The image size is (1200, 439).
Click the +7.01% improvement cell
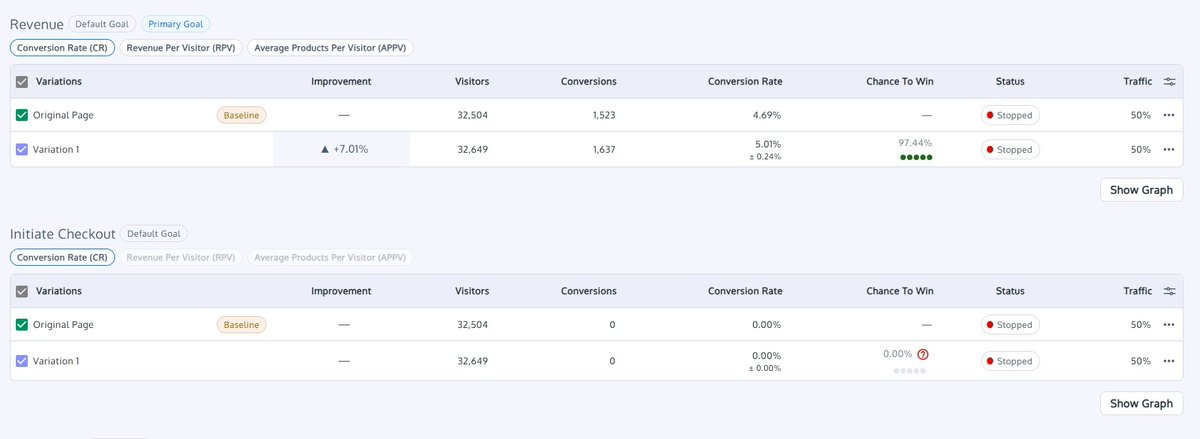pos(341,149)
